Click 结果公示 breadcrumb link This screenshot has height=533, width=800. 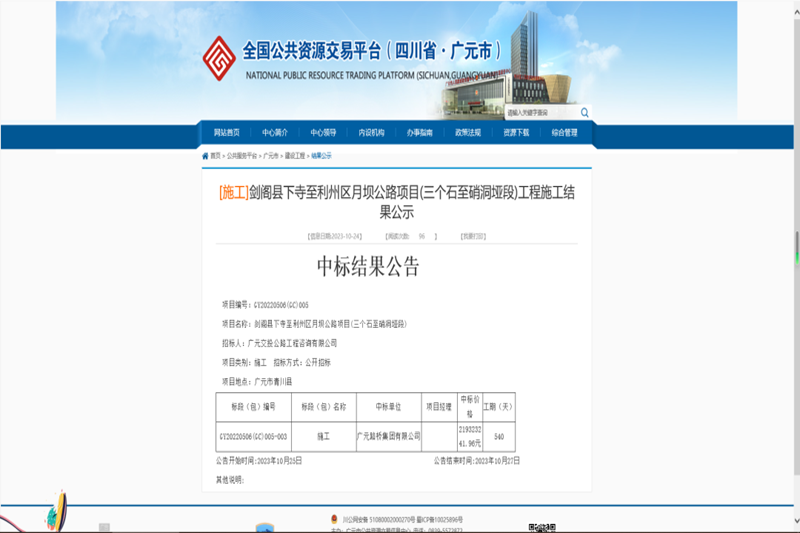point(321,156)
